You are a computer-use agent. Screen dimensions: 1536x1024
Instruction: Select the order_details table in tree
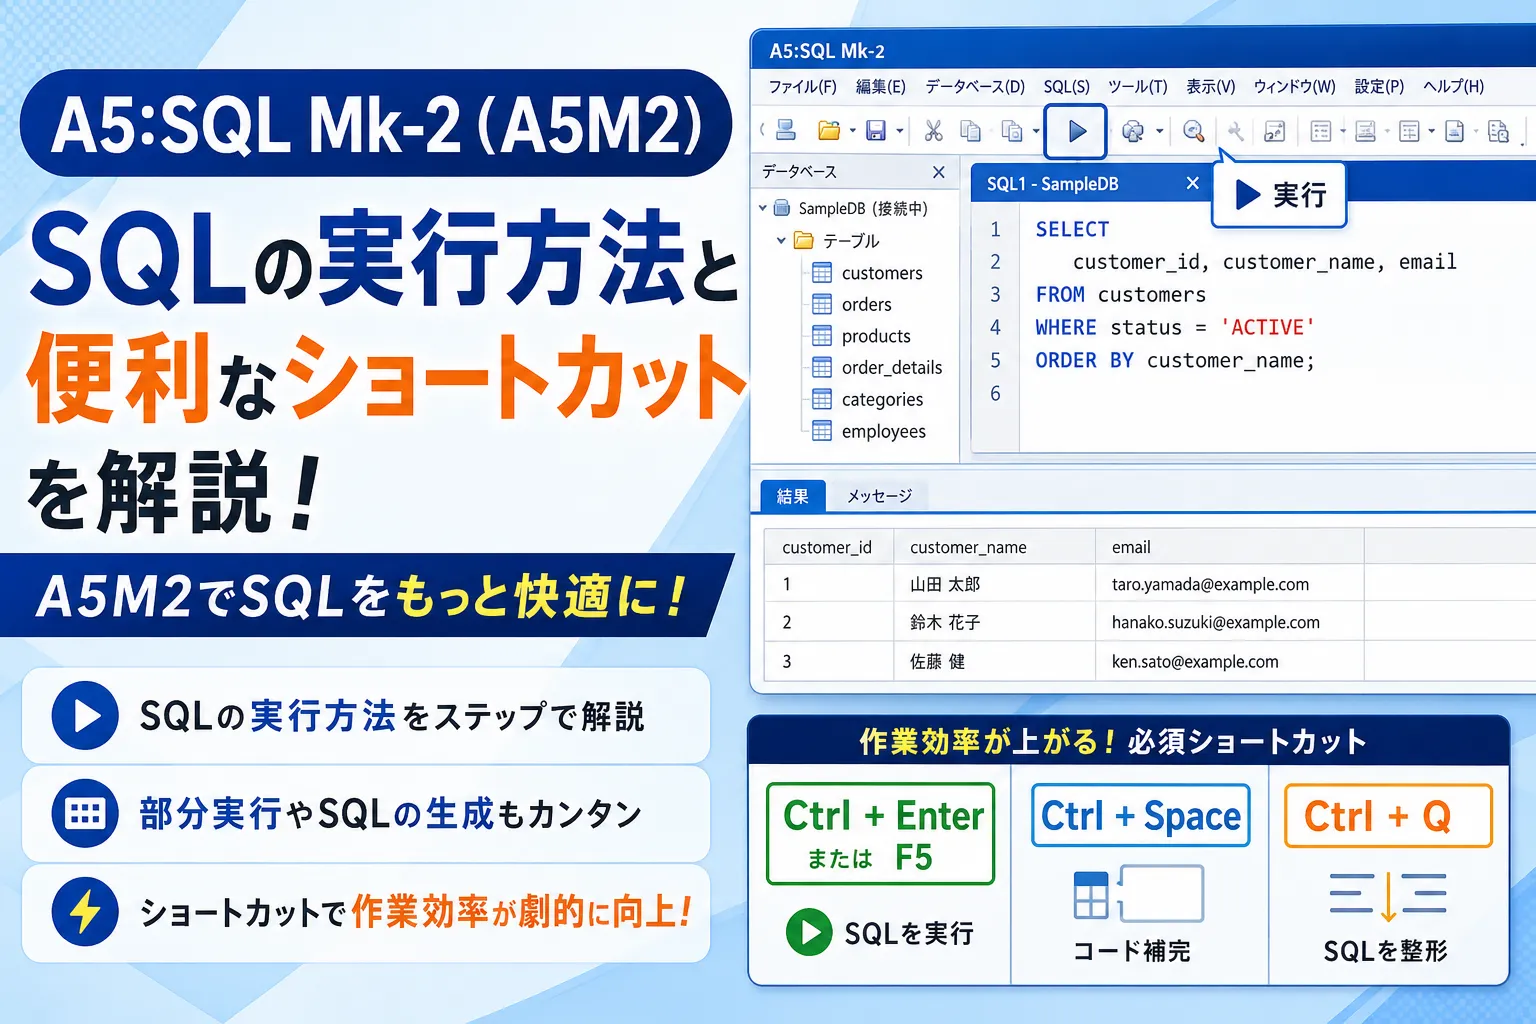tap(876, 367)
